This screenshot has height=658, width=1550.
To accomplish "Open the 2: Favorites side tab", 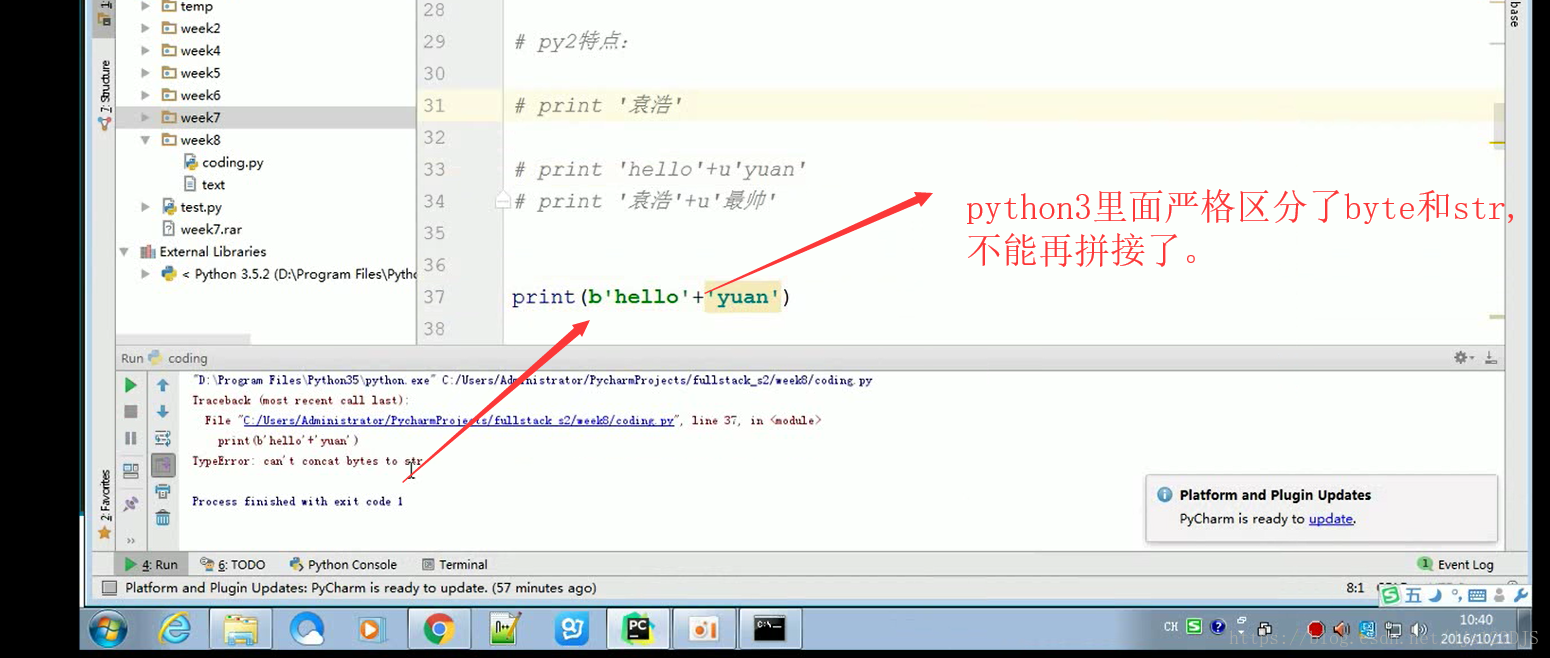I will [105, 506].
